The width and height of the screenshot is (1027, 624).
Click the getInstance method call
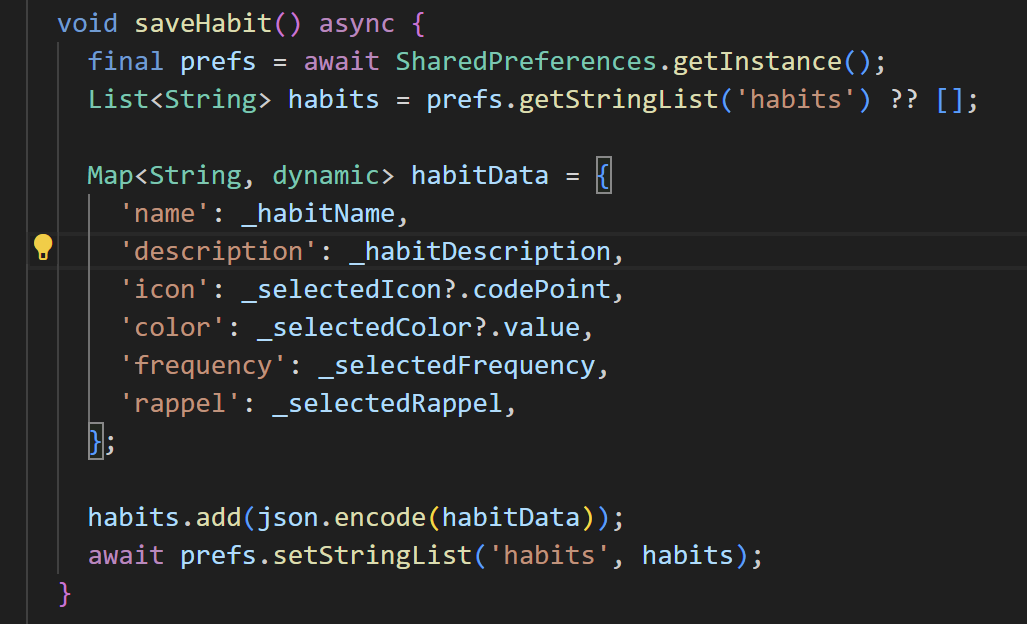pos(757,62)
